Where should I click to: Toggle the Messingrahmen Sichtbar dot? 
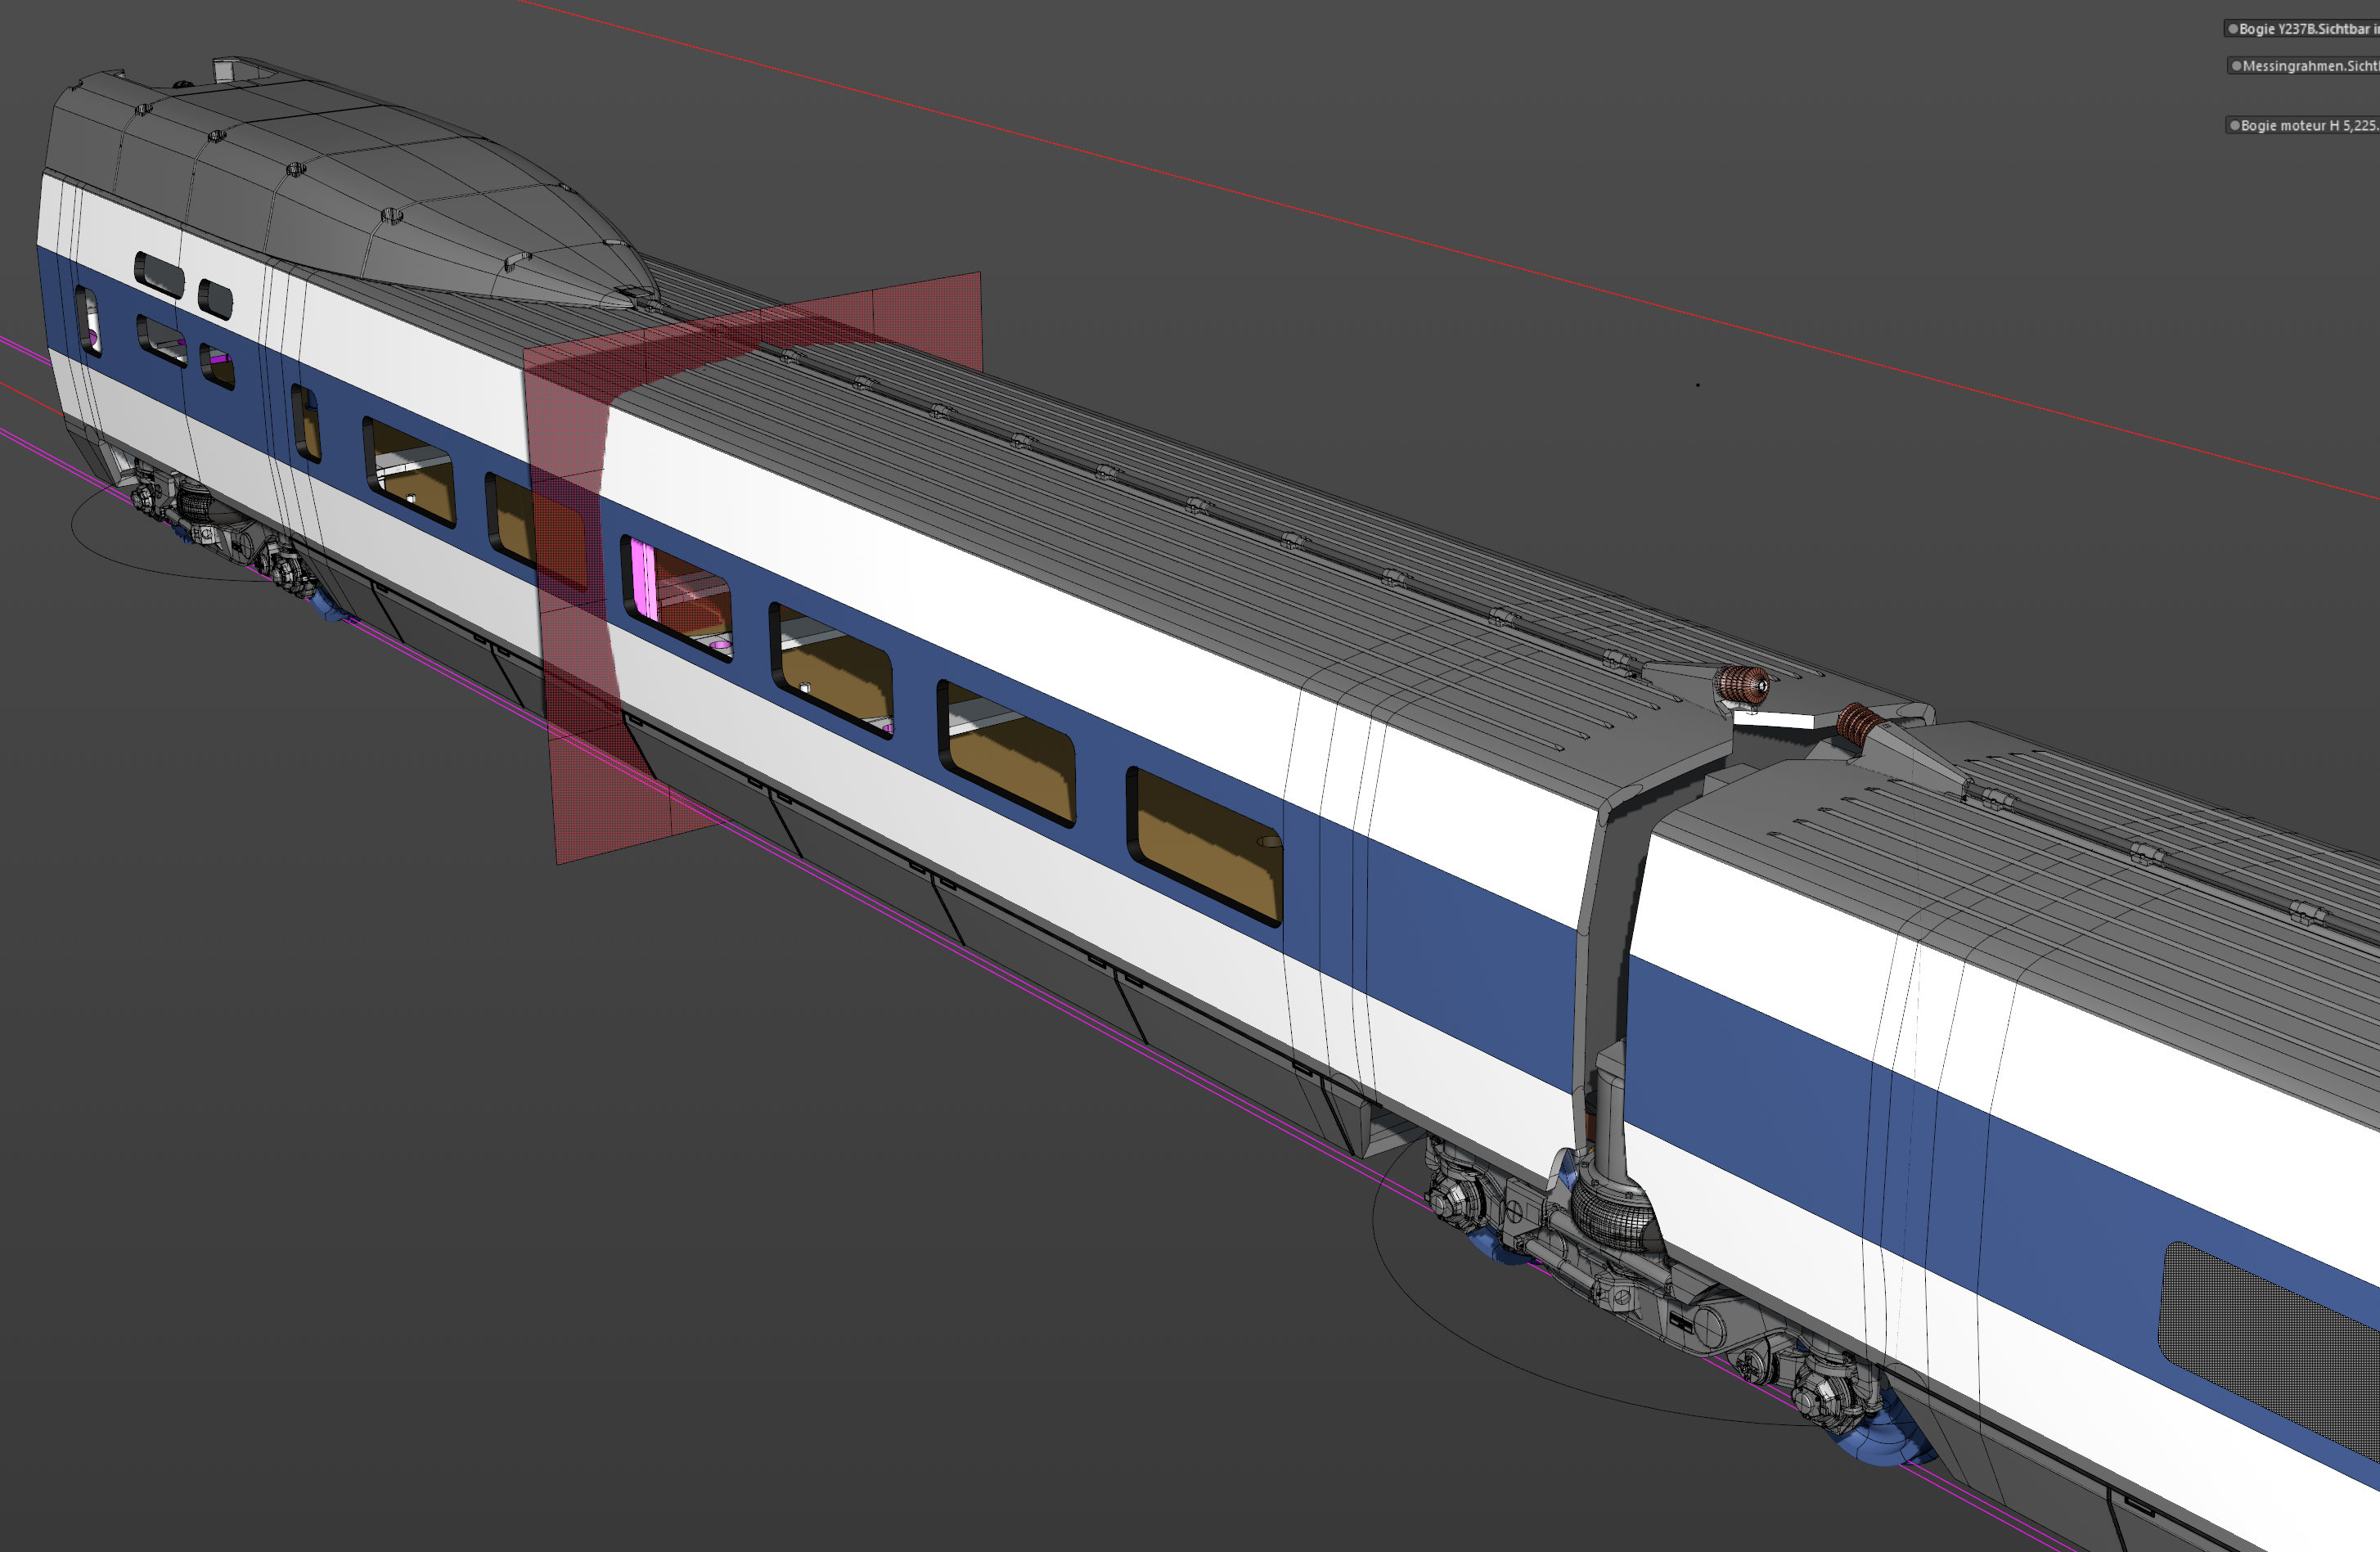click(2236, 66)
